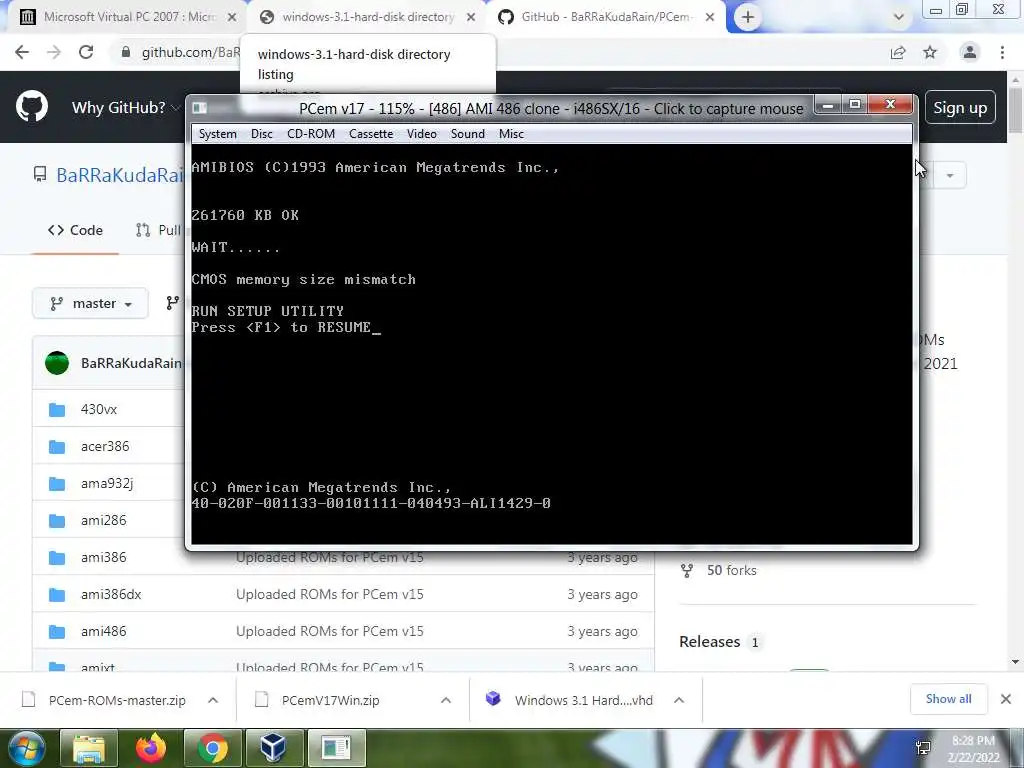Open Windows Explorer from taskbar

click(x=89, y=748)
